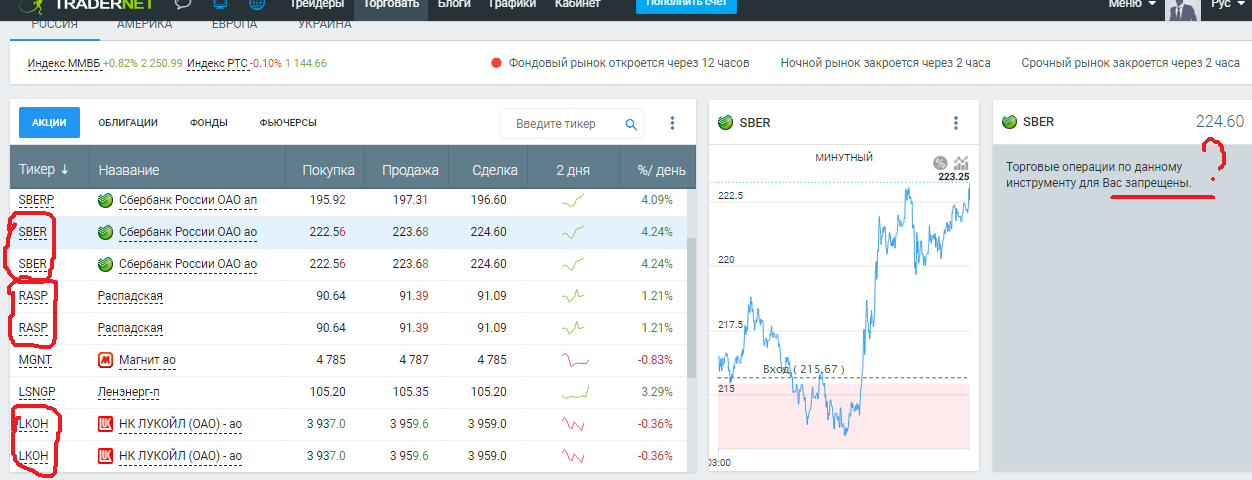Click SBERP sell price 197.31
Screen dimensions: 1252x480
[410, 200]
